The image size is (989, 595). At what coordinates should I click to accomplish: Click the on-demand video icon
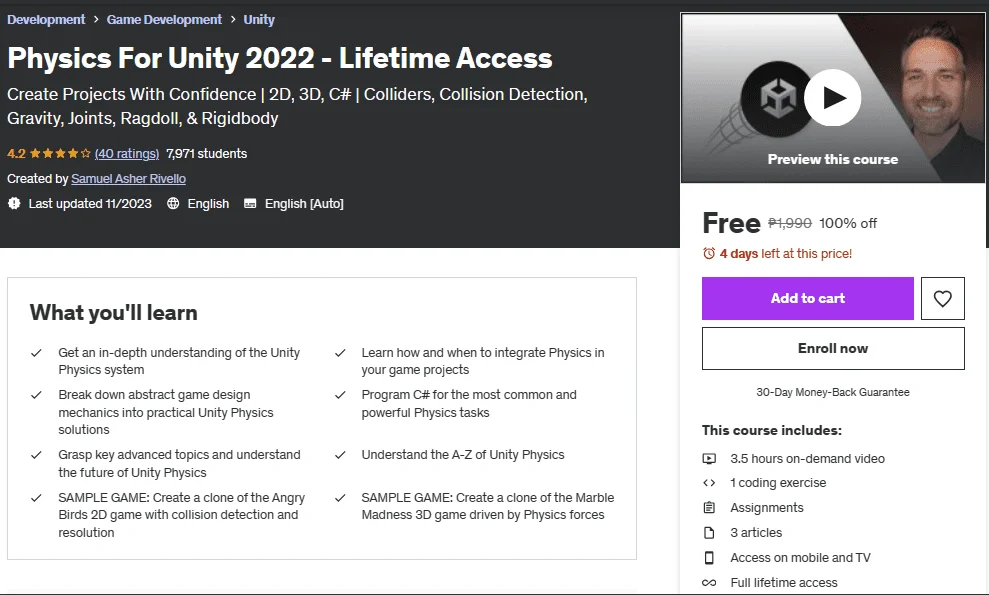pyautogui.click(x=709, y=459)
